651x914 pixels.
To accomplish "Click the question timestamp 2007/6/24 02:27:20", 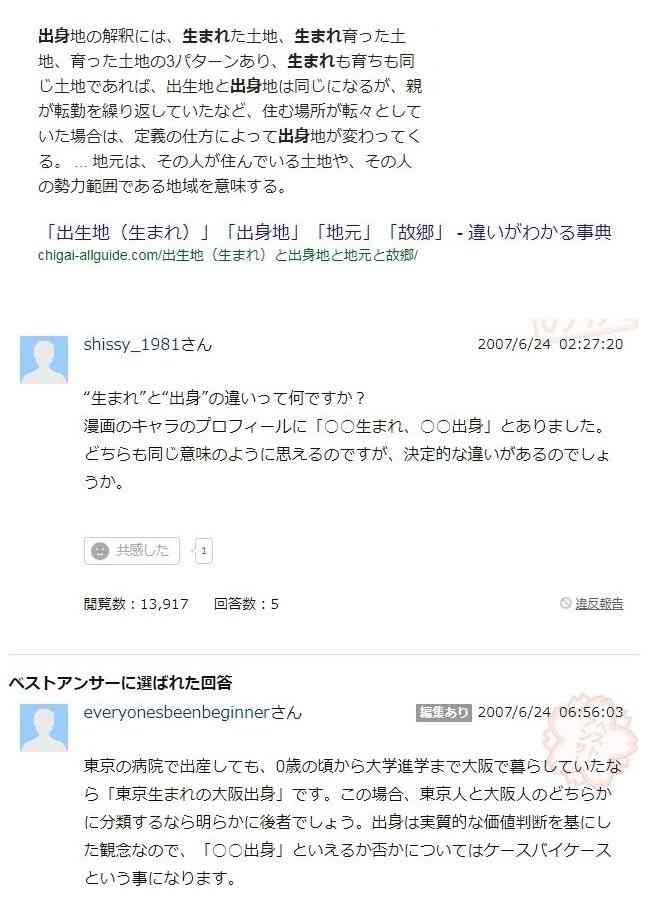I will click(550, 344).
